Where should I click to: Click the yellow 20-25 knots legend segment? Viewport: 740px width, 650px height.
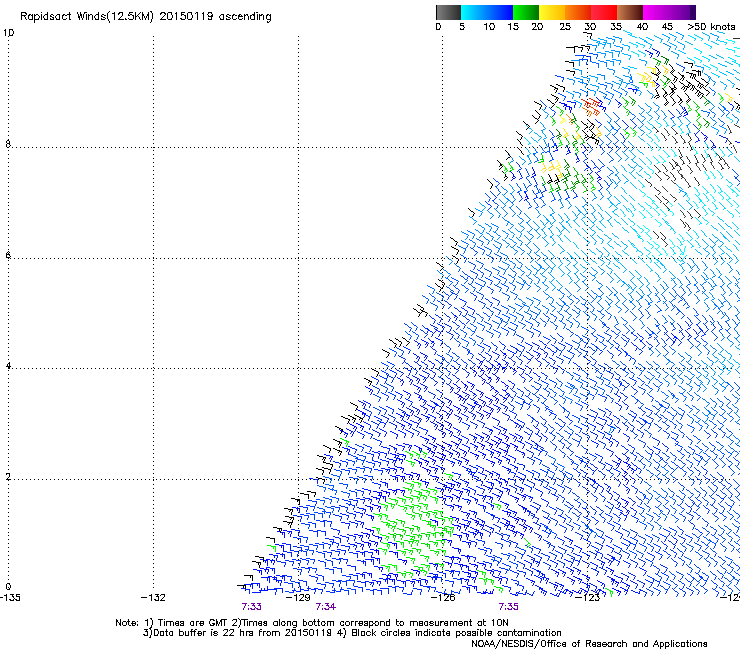coord(552,12)
